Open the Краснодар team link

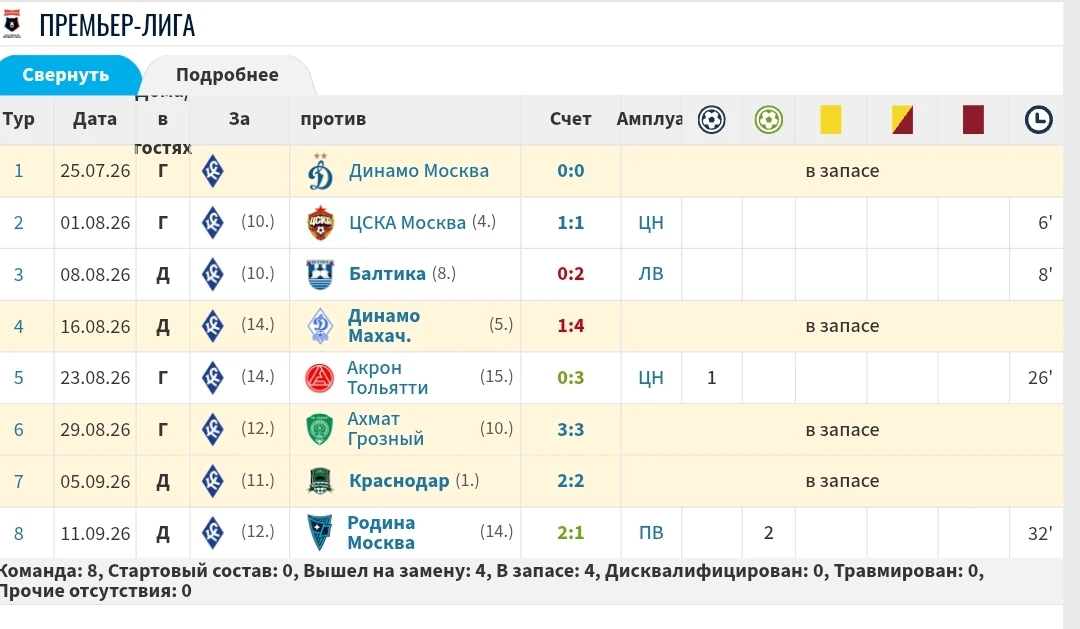point(399,481)
